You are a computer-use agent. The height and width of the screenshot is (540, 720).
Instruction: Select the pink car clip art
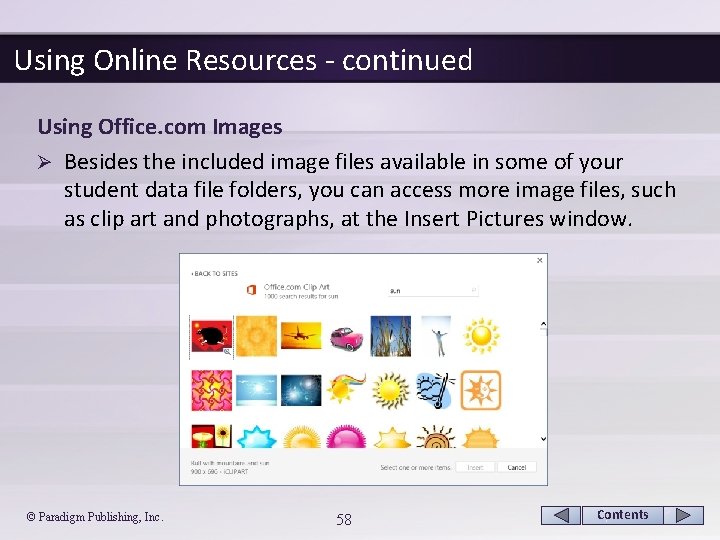346,339
